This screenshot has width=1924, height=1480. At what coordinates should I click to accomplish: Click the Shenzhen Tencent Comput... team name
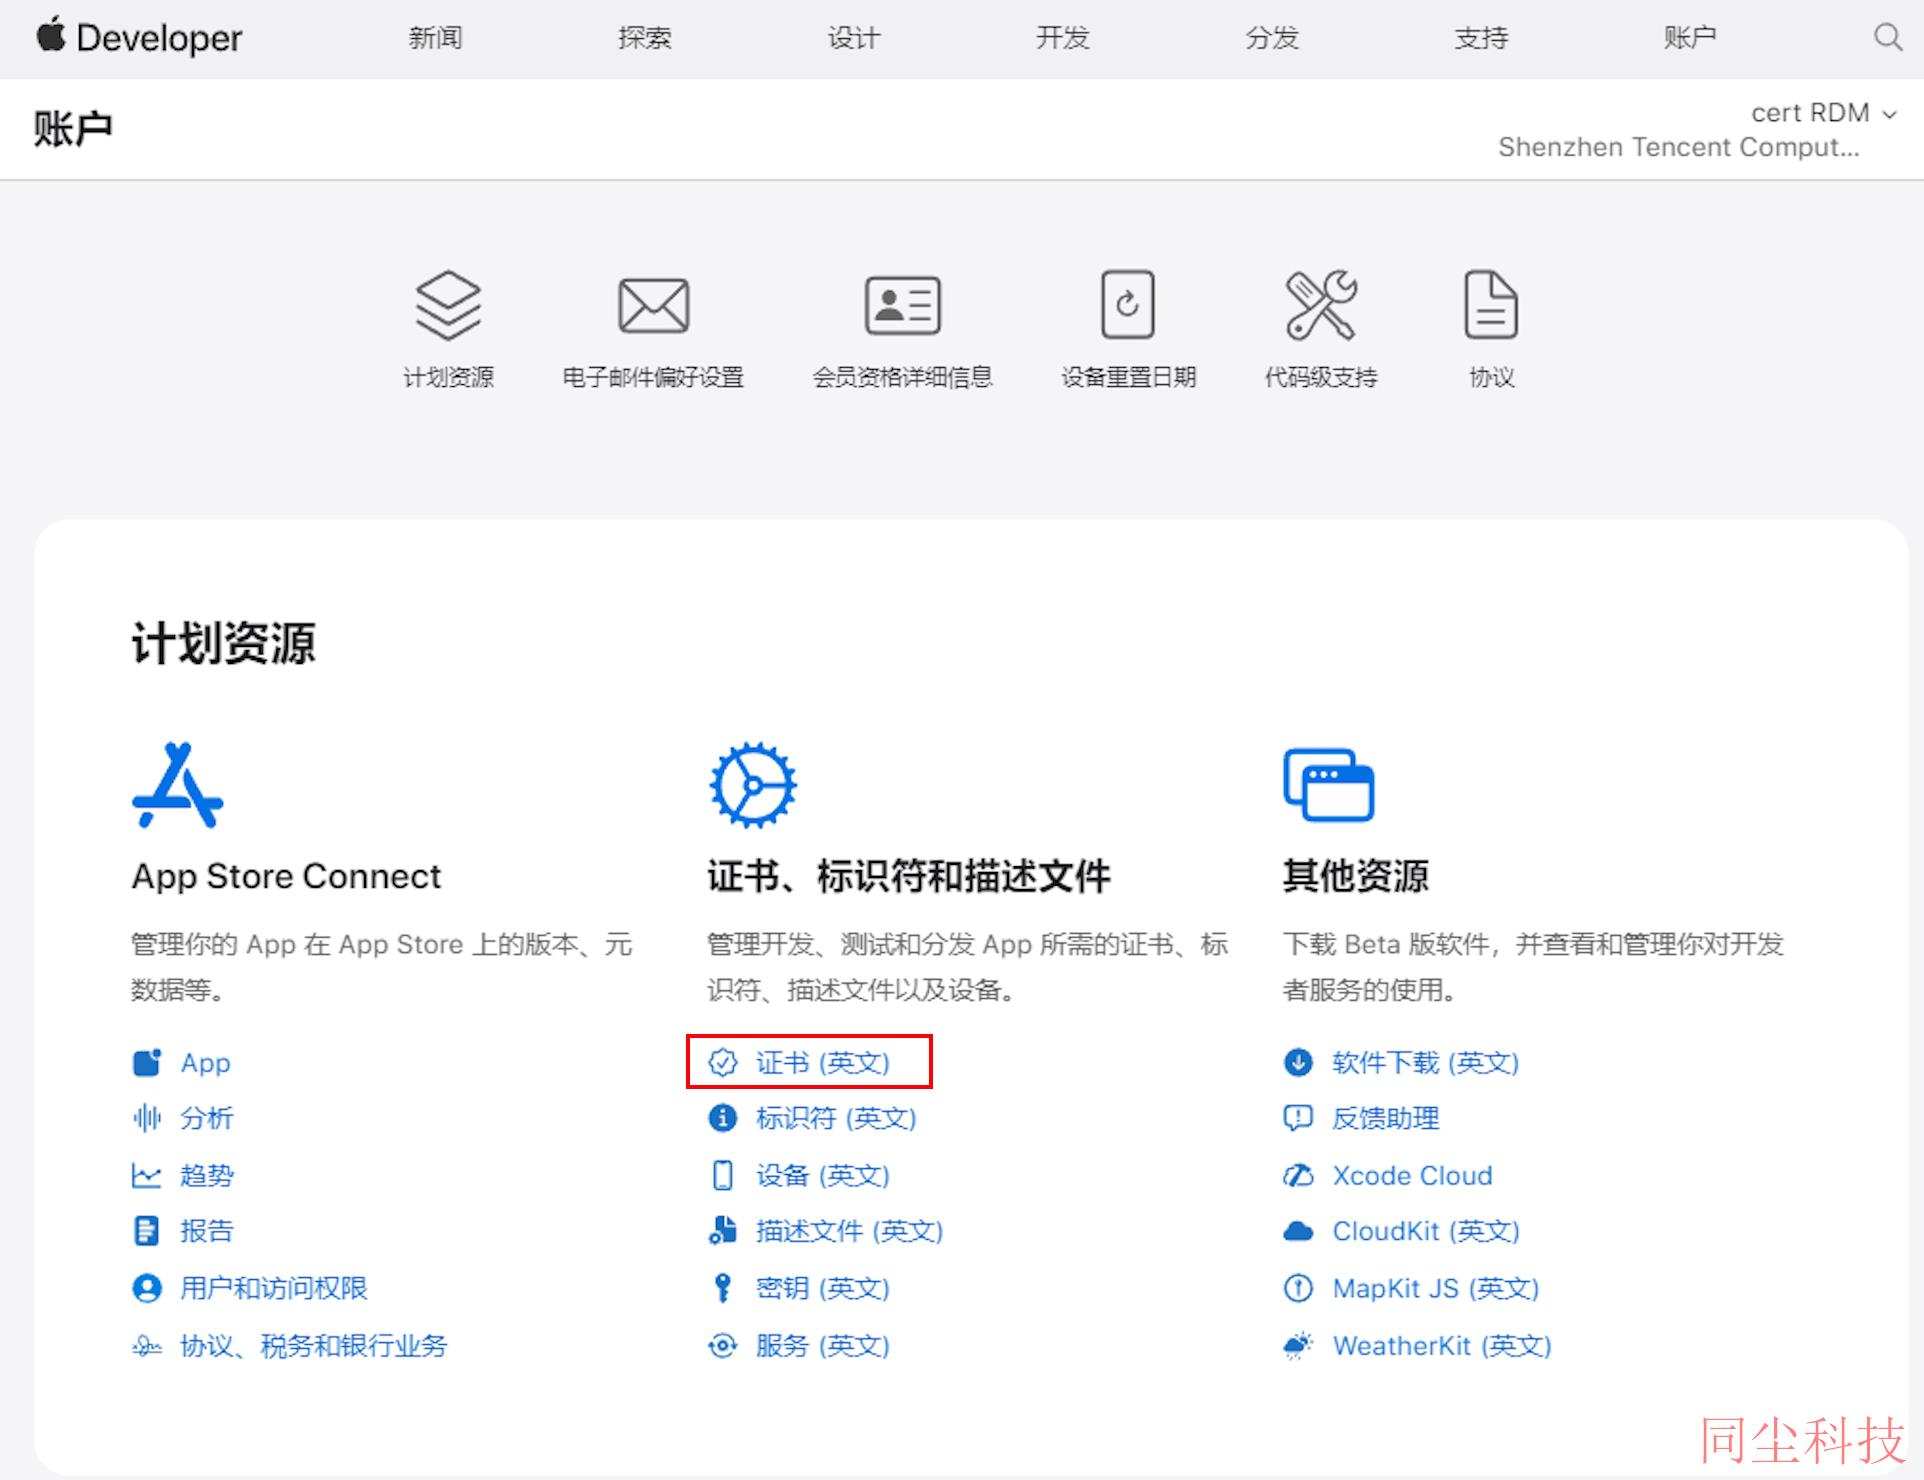point(1679,147)
